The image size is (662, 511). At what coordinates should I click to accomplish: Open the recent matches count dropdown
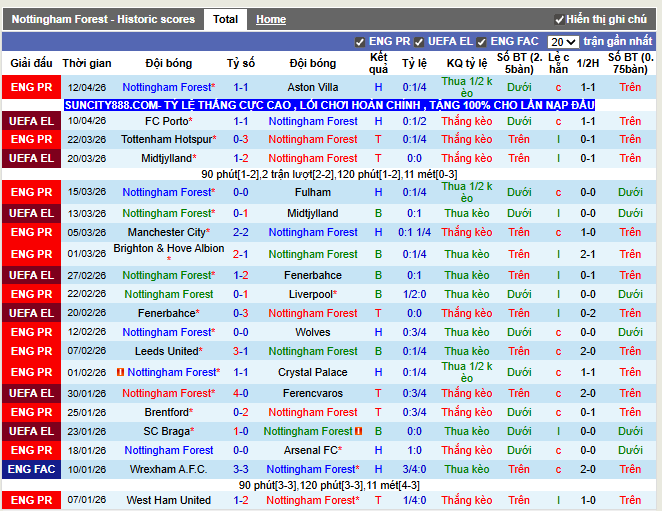click(x=563, y=42)
